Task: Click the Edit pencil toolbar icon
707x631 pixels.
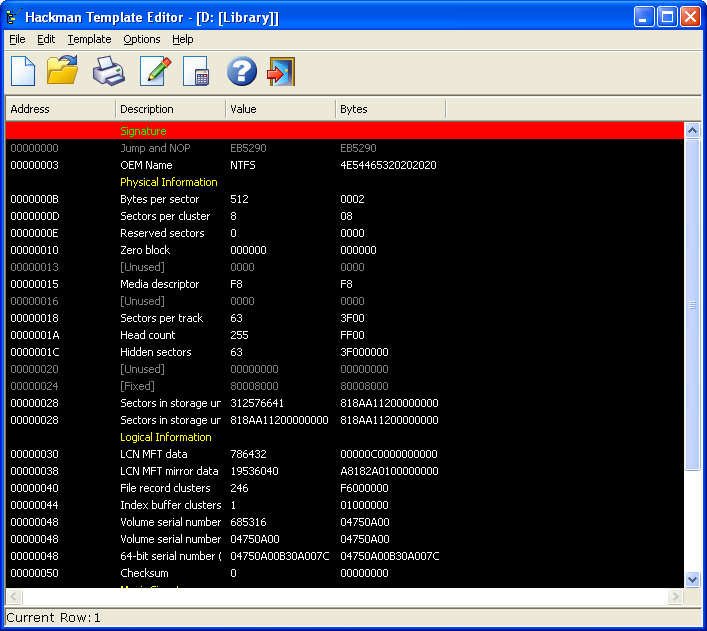Action: pyautogui.click(x=155, y=71)
